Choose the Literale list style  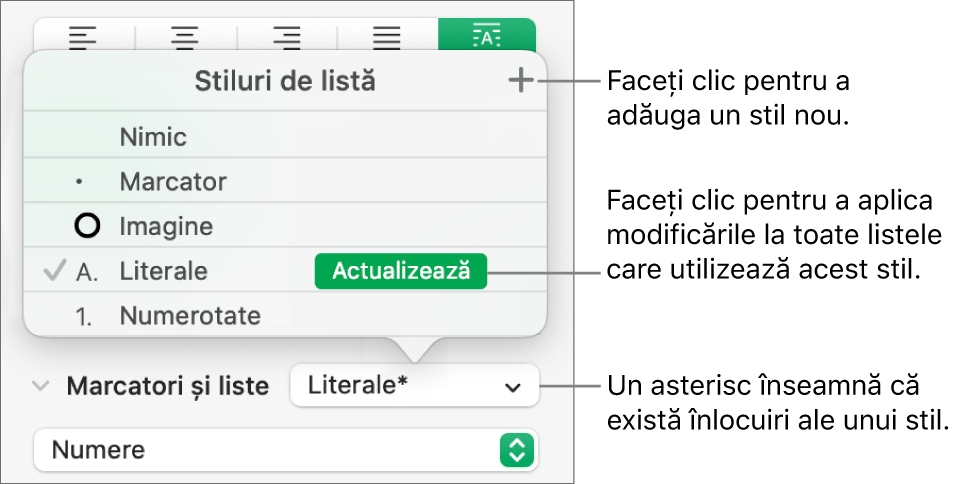coord(164,272)
